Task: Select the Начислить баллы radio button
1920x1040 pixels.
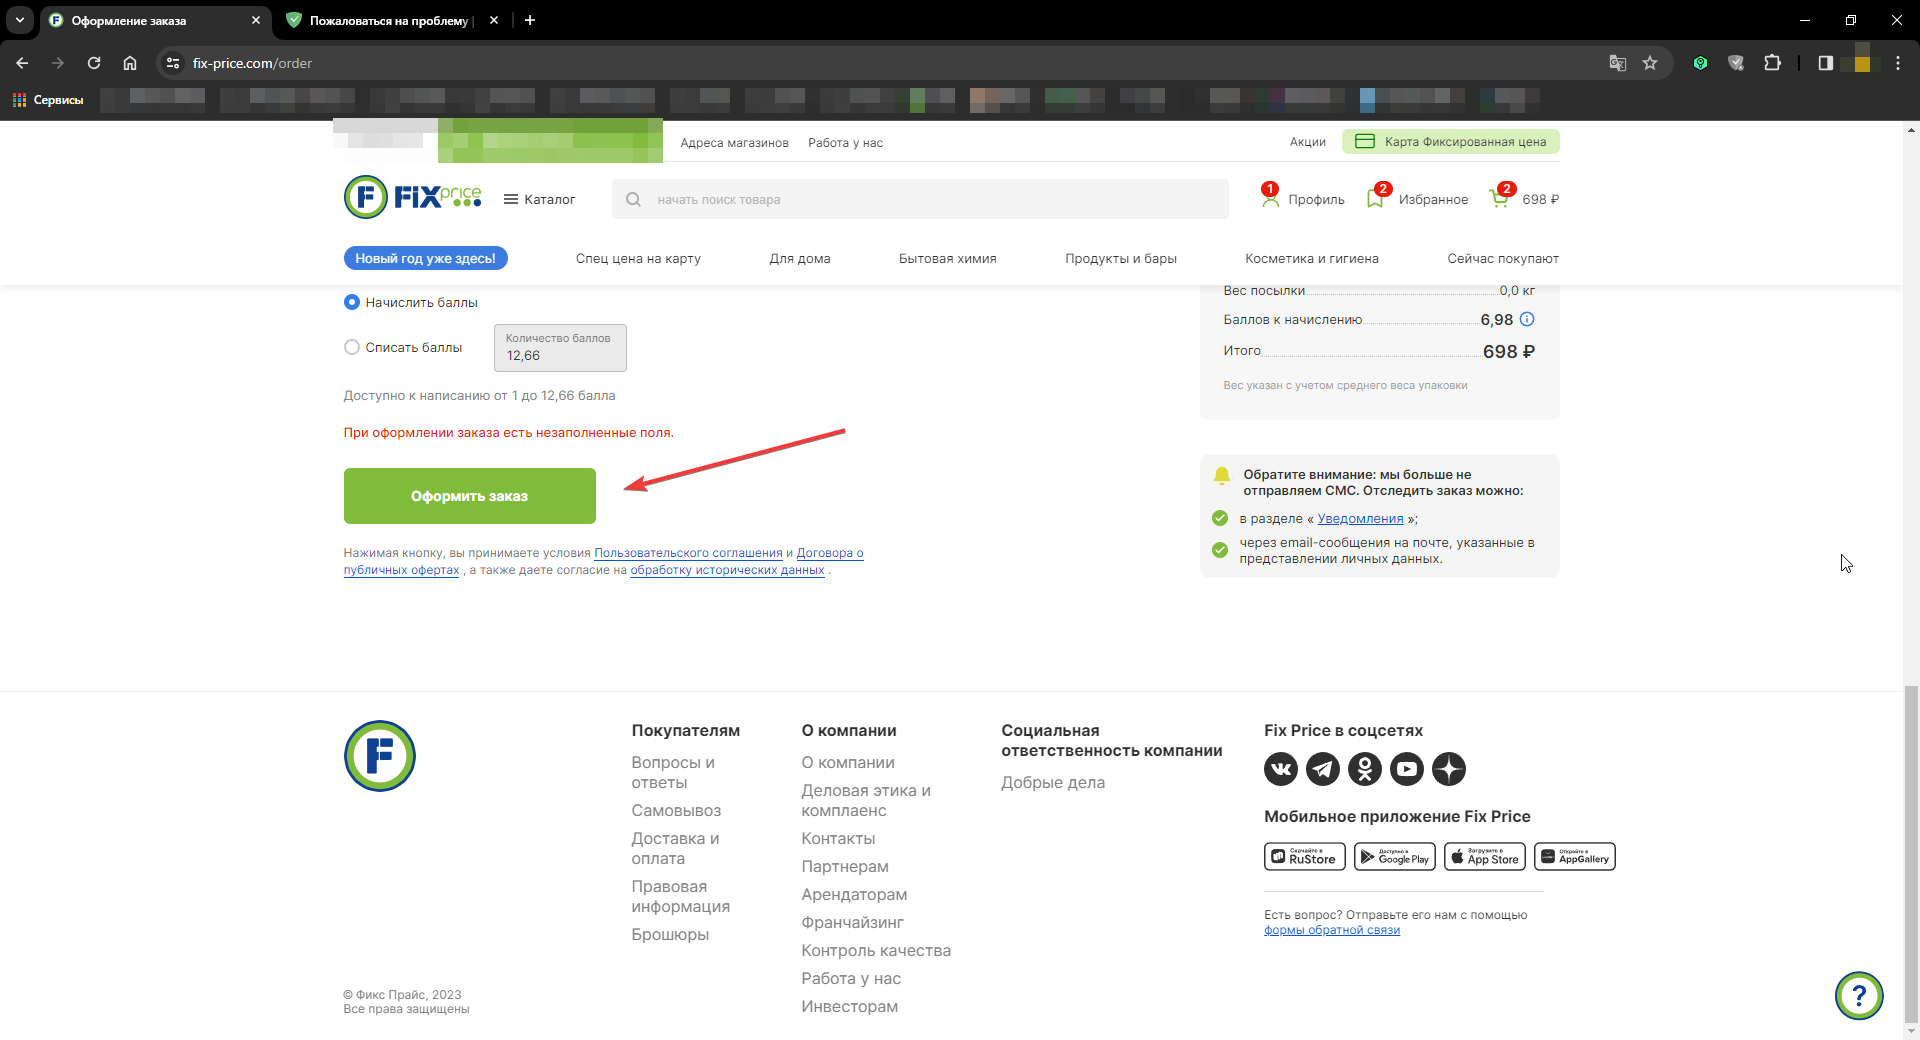Action: 351,302
